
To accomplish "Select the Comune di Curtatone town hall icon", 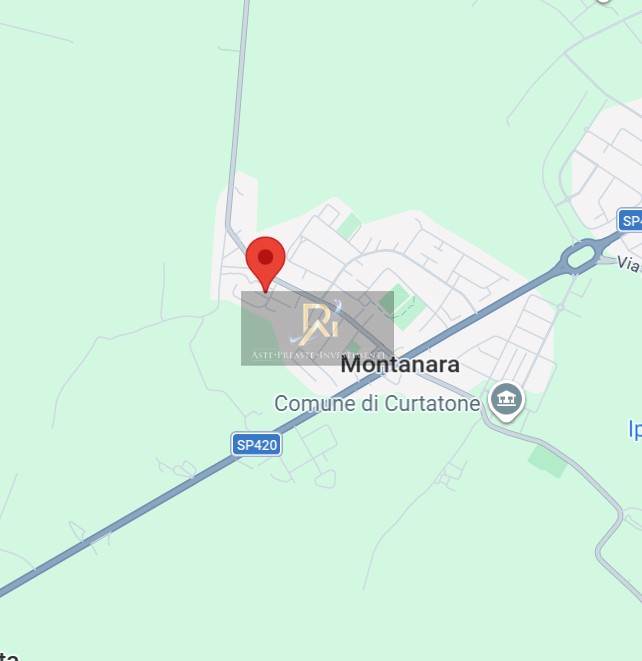I will coord(507,400).
